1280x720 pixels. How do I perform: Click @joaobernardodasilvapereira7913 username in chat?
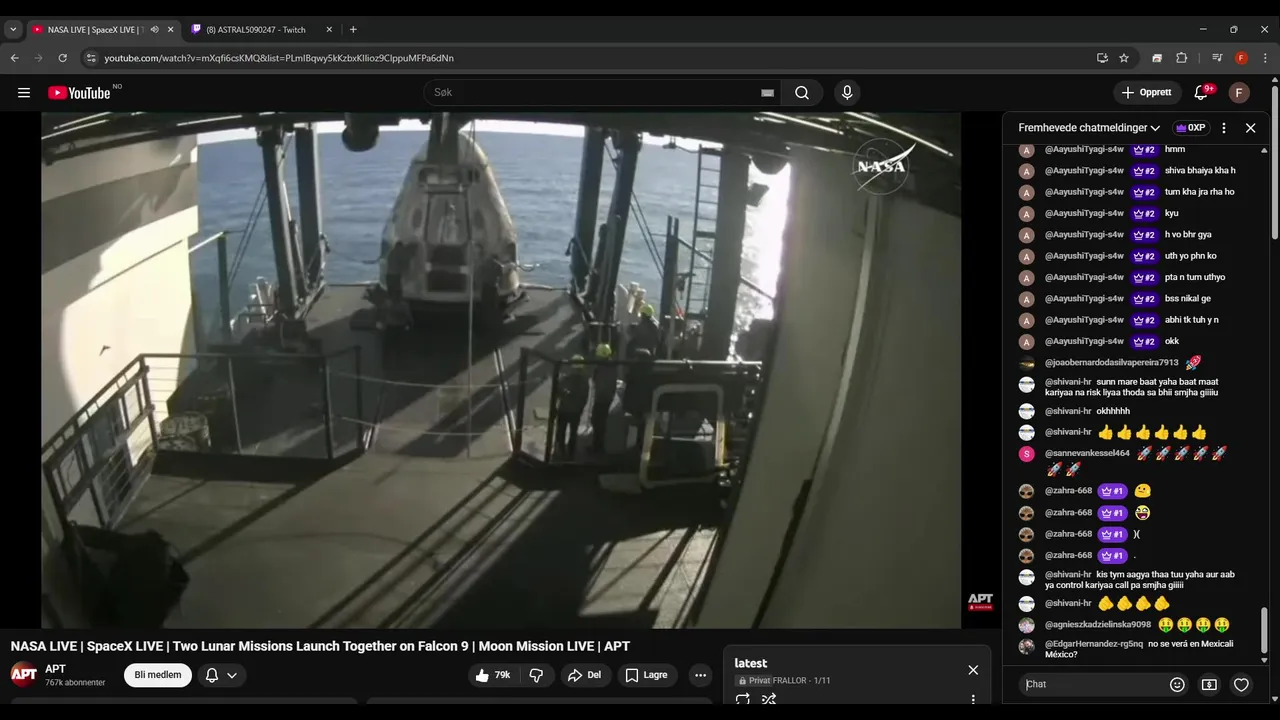(x=1112, y=363)
